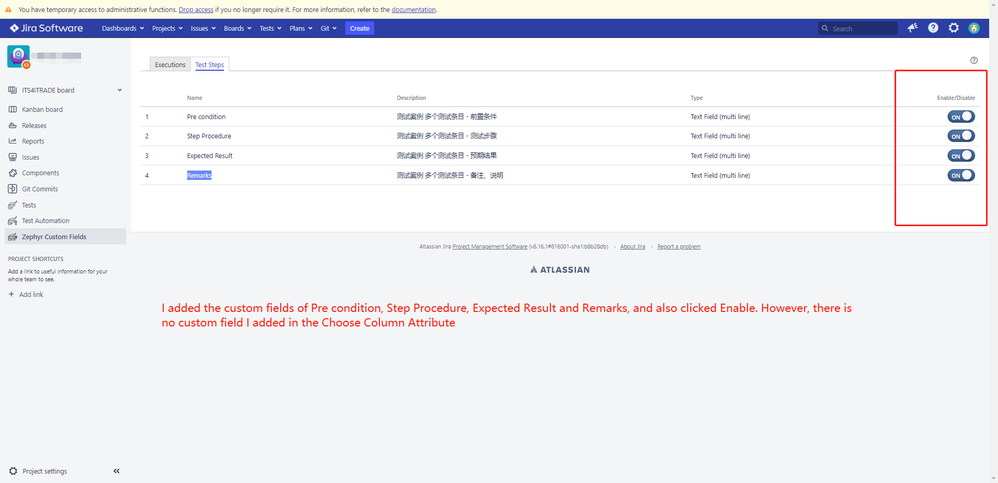The image size is (998, 483).
Task: Open Project settings in sidebar
Action: (x=45, y=472)
